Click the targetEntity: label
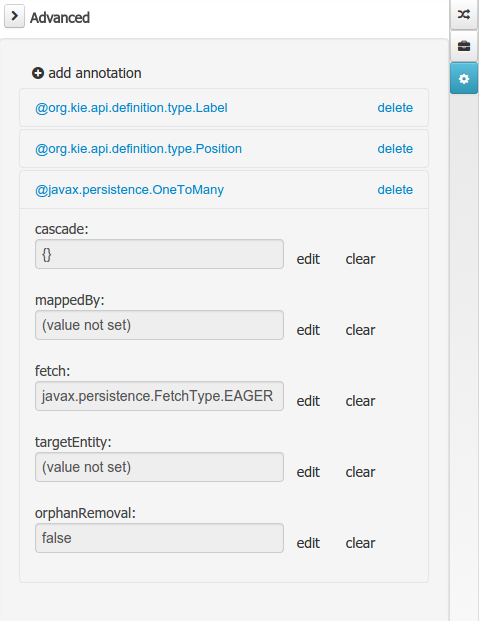 point(73,442)
